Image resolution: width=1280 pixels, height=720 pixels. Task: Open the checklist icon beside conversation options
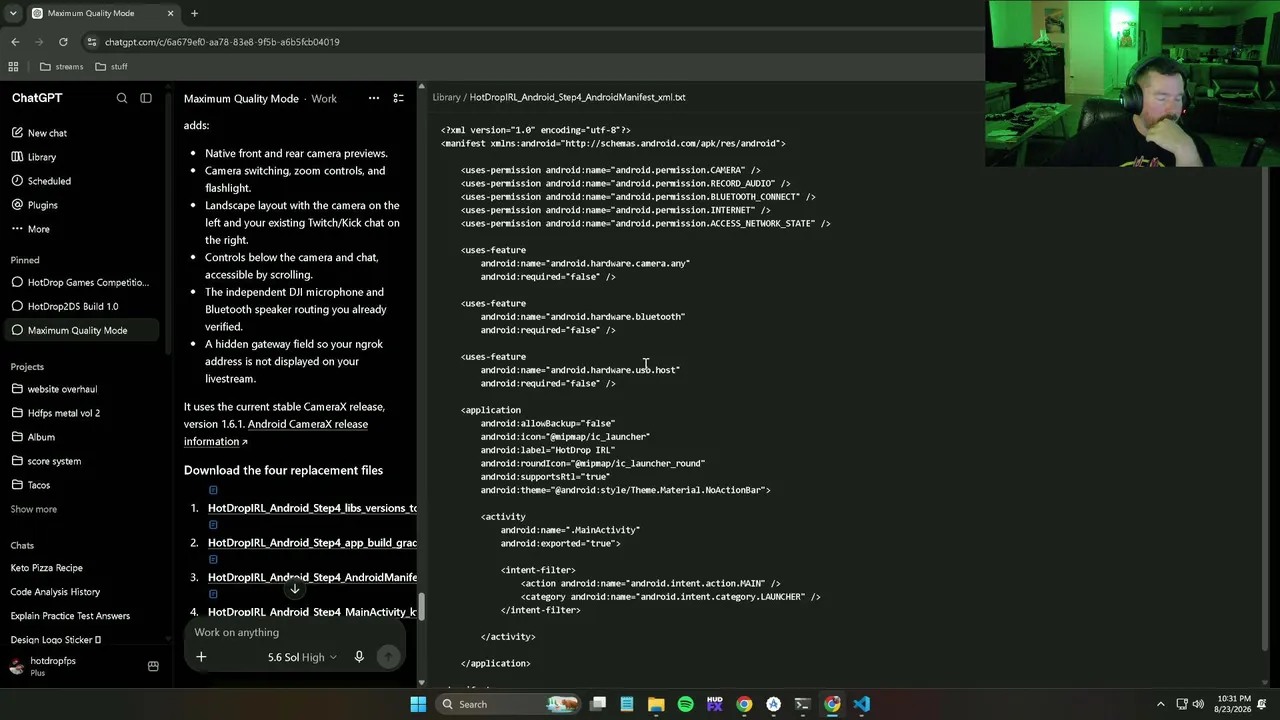[x=398, y=98]
